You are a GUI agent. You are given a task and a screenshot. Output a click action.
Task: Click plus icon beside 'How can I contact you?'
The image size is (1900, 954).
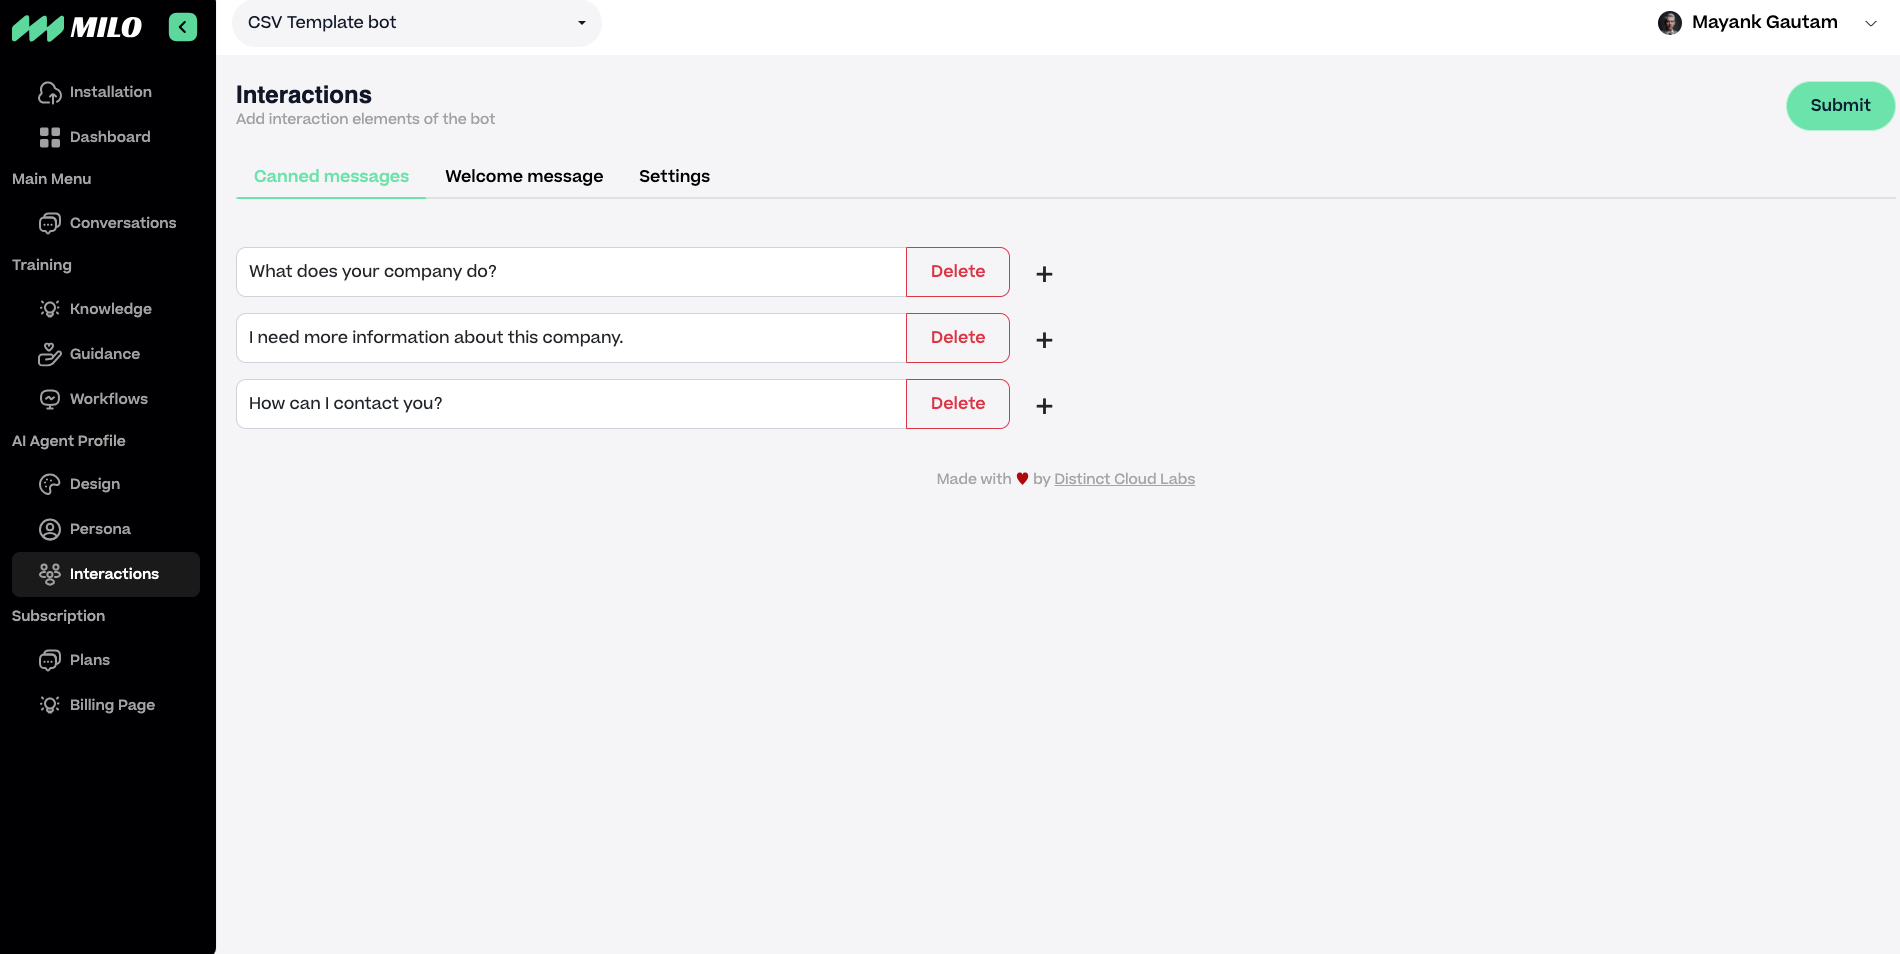1044,406
